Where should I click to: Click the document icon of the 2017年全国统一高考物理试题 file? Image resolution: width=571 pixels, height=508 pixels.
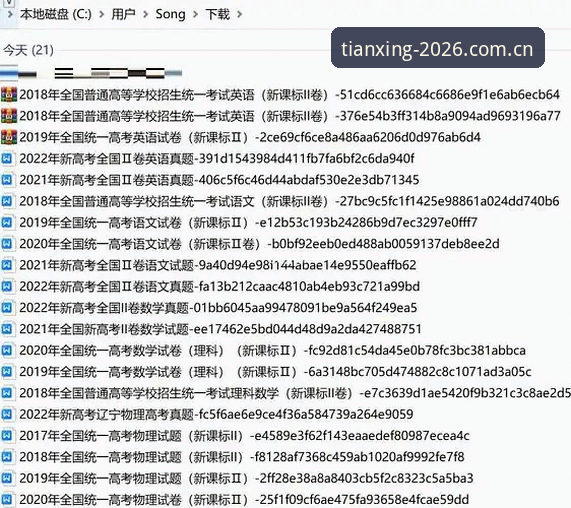(x=8, y=436)
